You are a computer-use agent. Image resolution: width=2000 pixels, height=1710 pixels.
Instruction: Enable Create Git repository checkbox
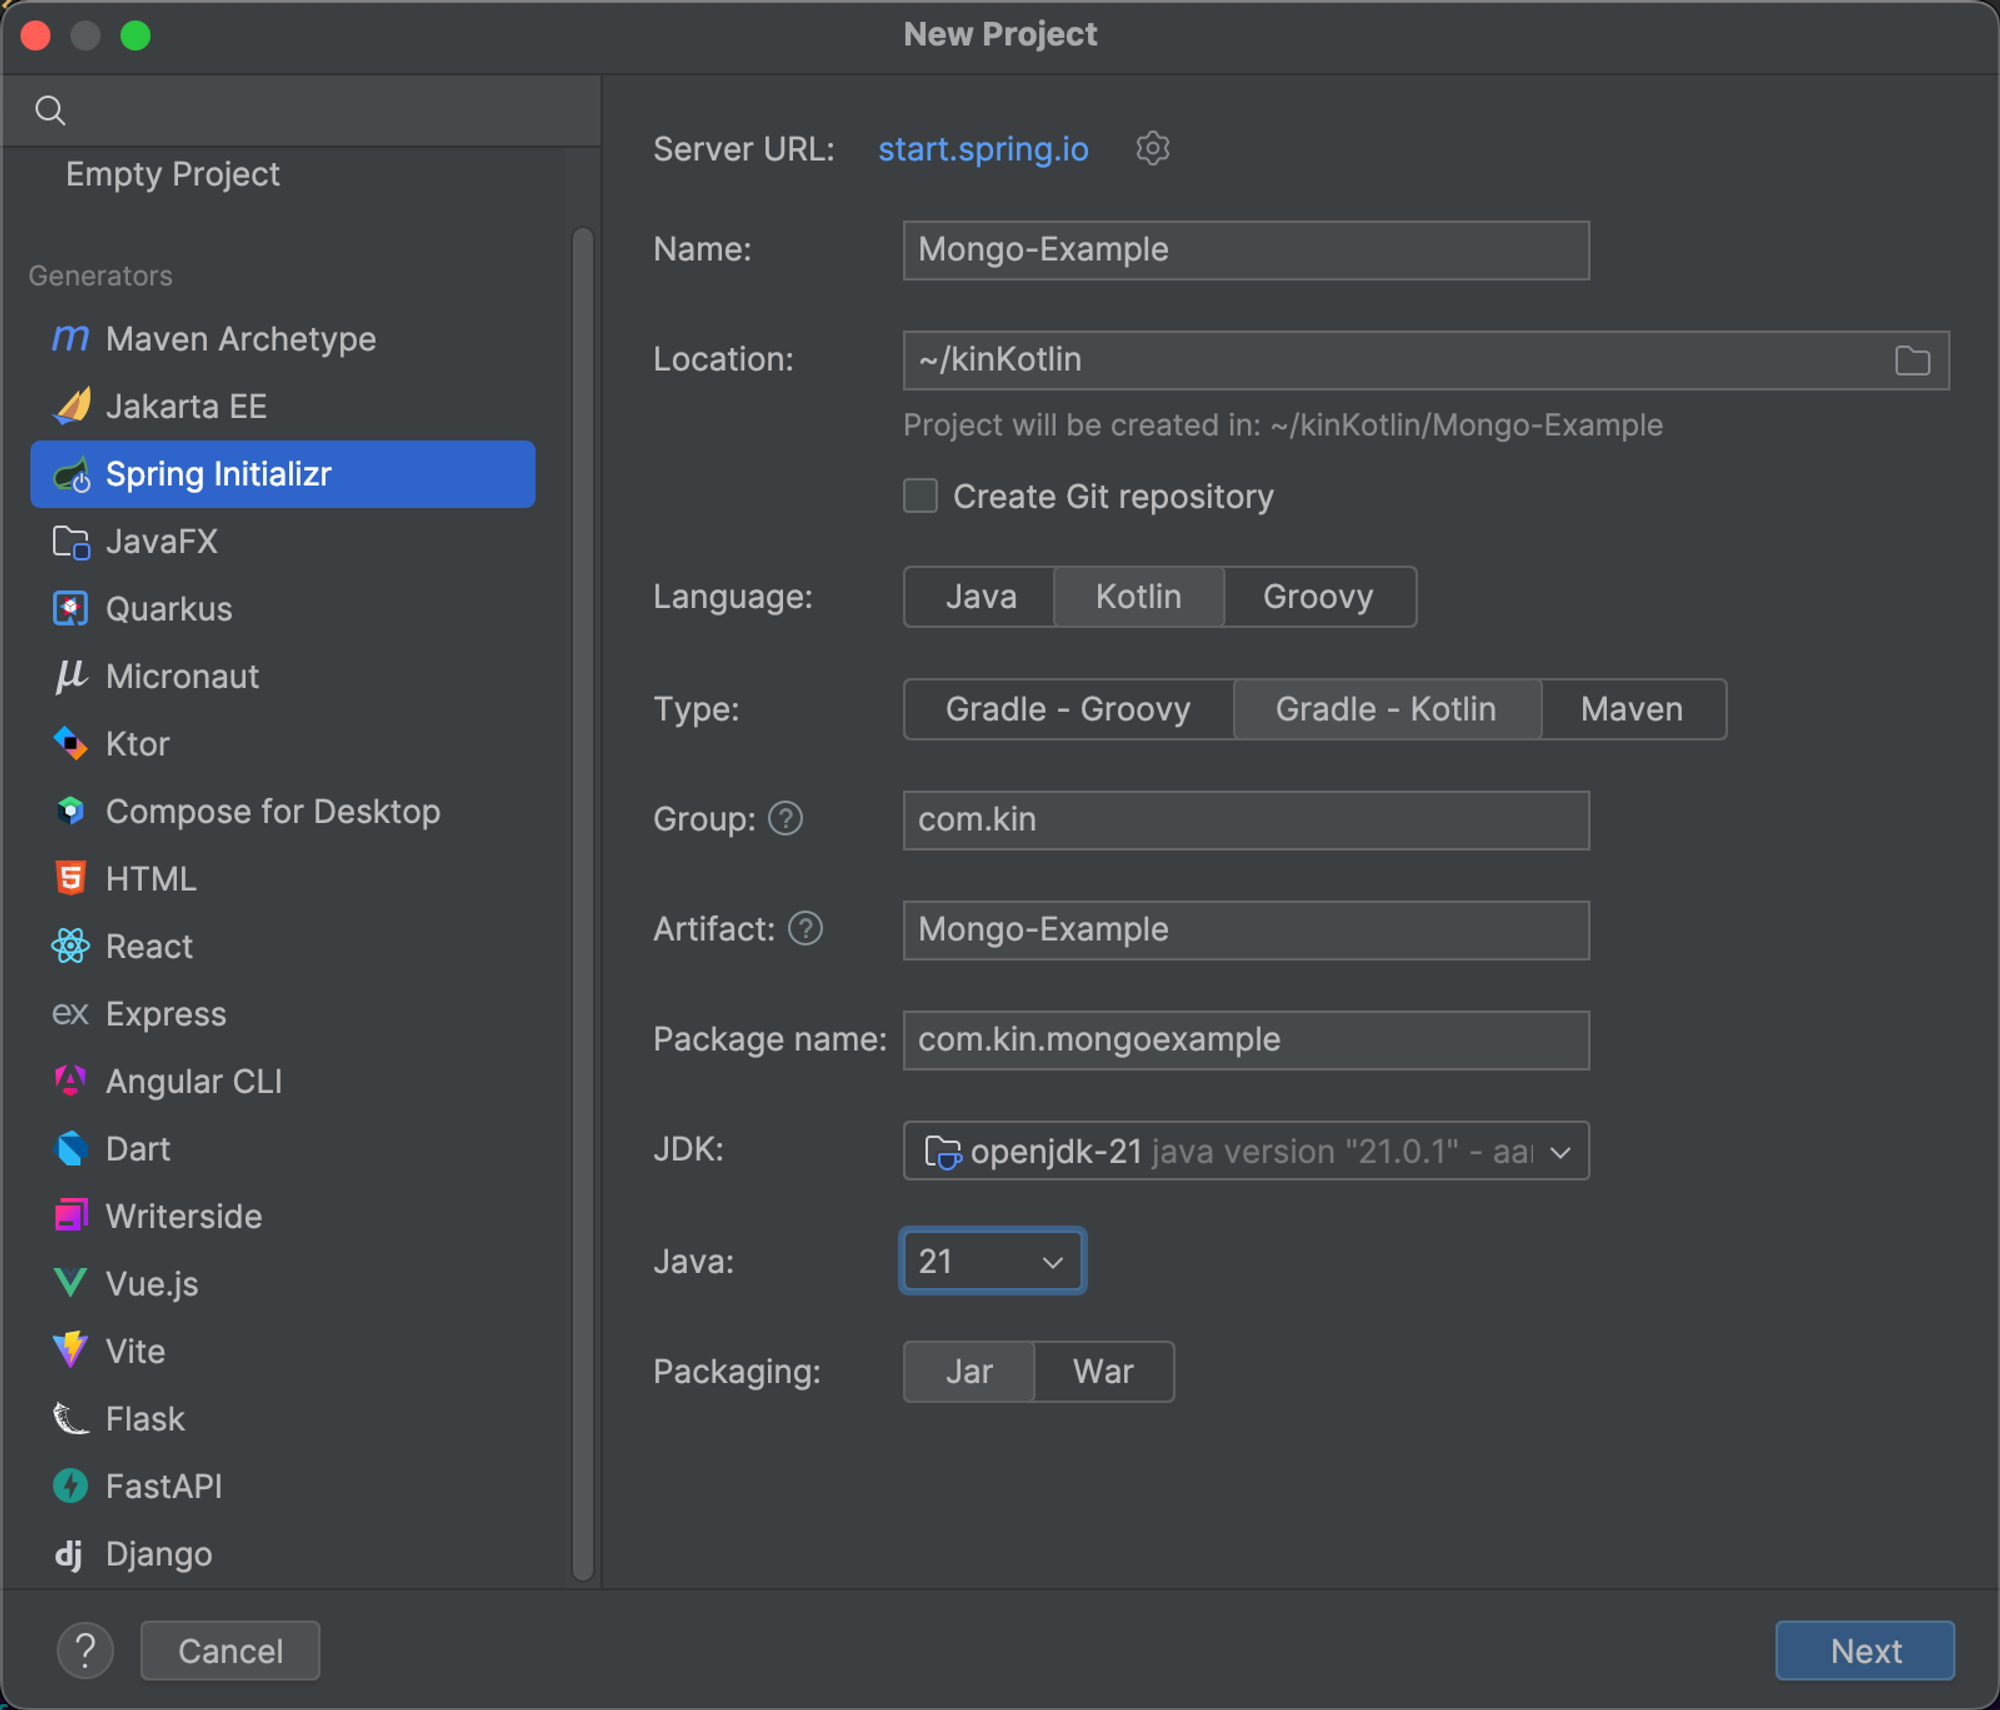(920, 496)
